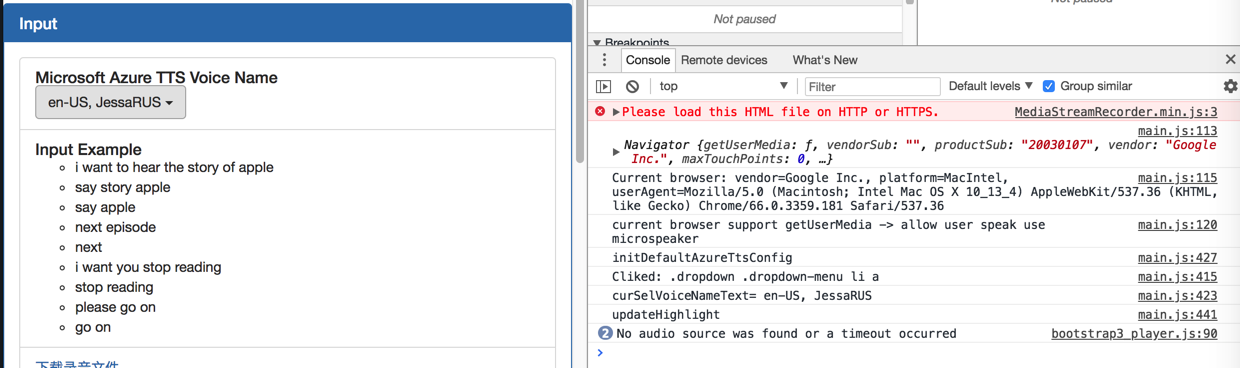Viewport: 1240px width, 368px height.
Task: Open the en-US, JessaRUS voice dropdown
Action: click(x=111, y=102)
